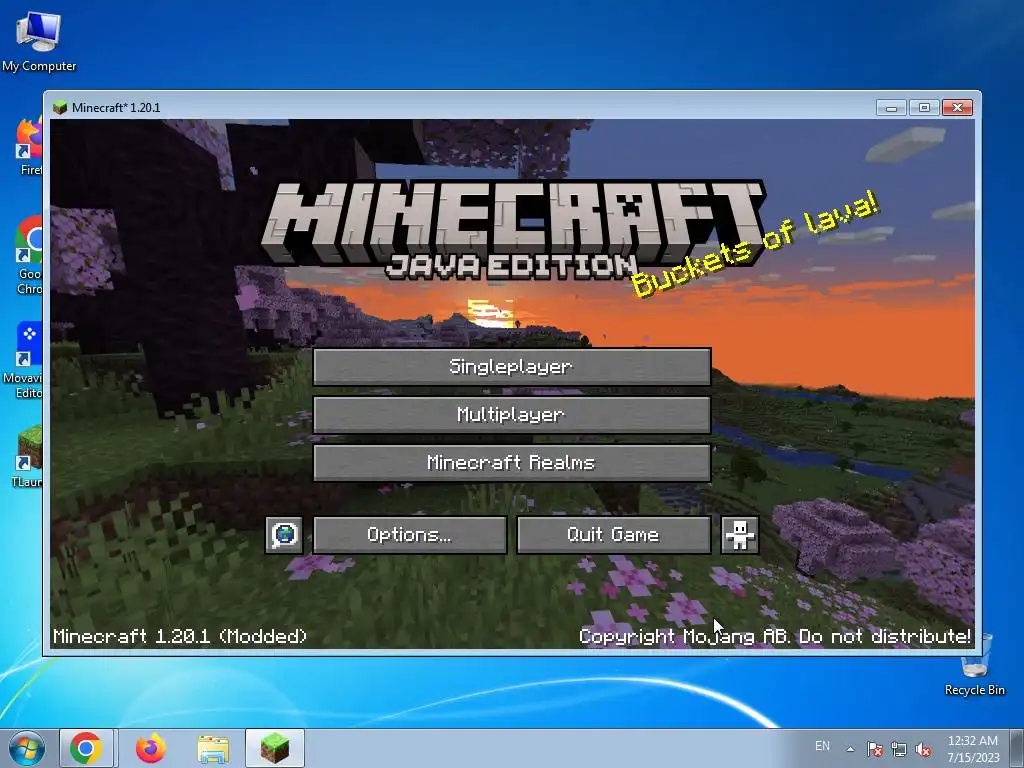Select TLauncher desktop shortcut
1024x768 pixels.
27,457
